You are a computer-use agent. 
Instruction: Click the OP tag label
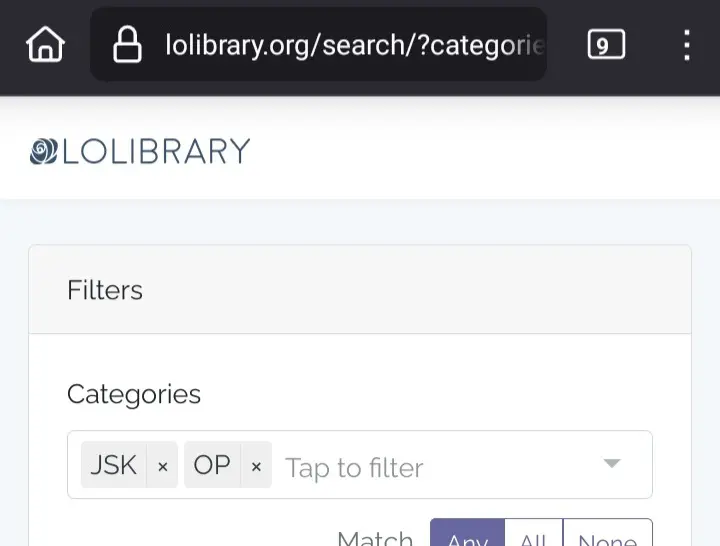pos(212,465)
